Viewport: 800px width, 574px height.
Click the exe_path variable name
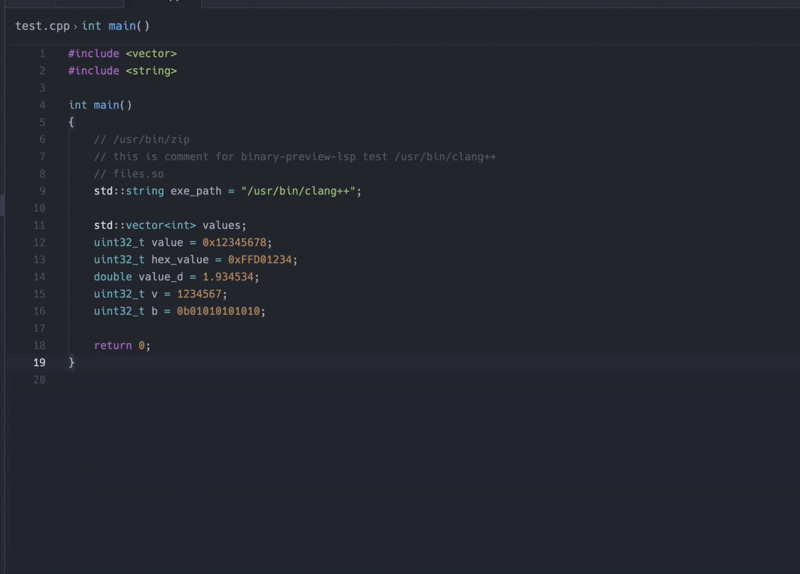pyautogui.click(x=196, y=191)
